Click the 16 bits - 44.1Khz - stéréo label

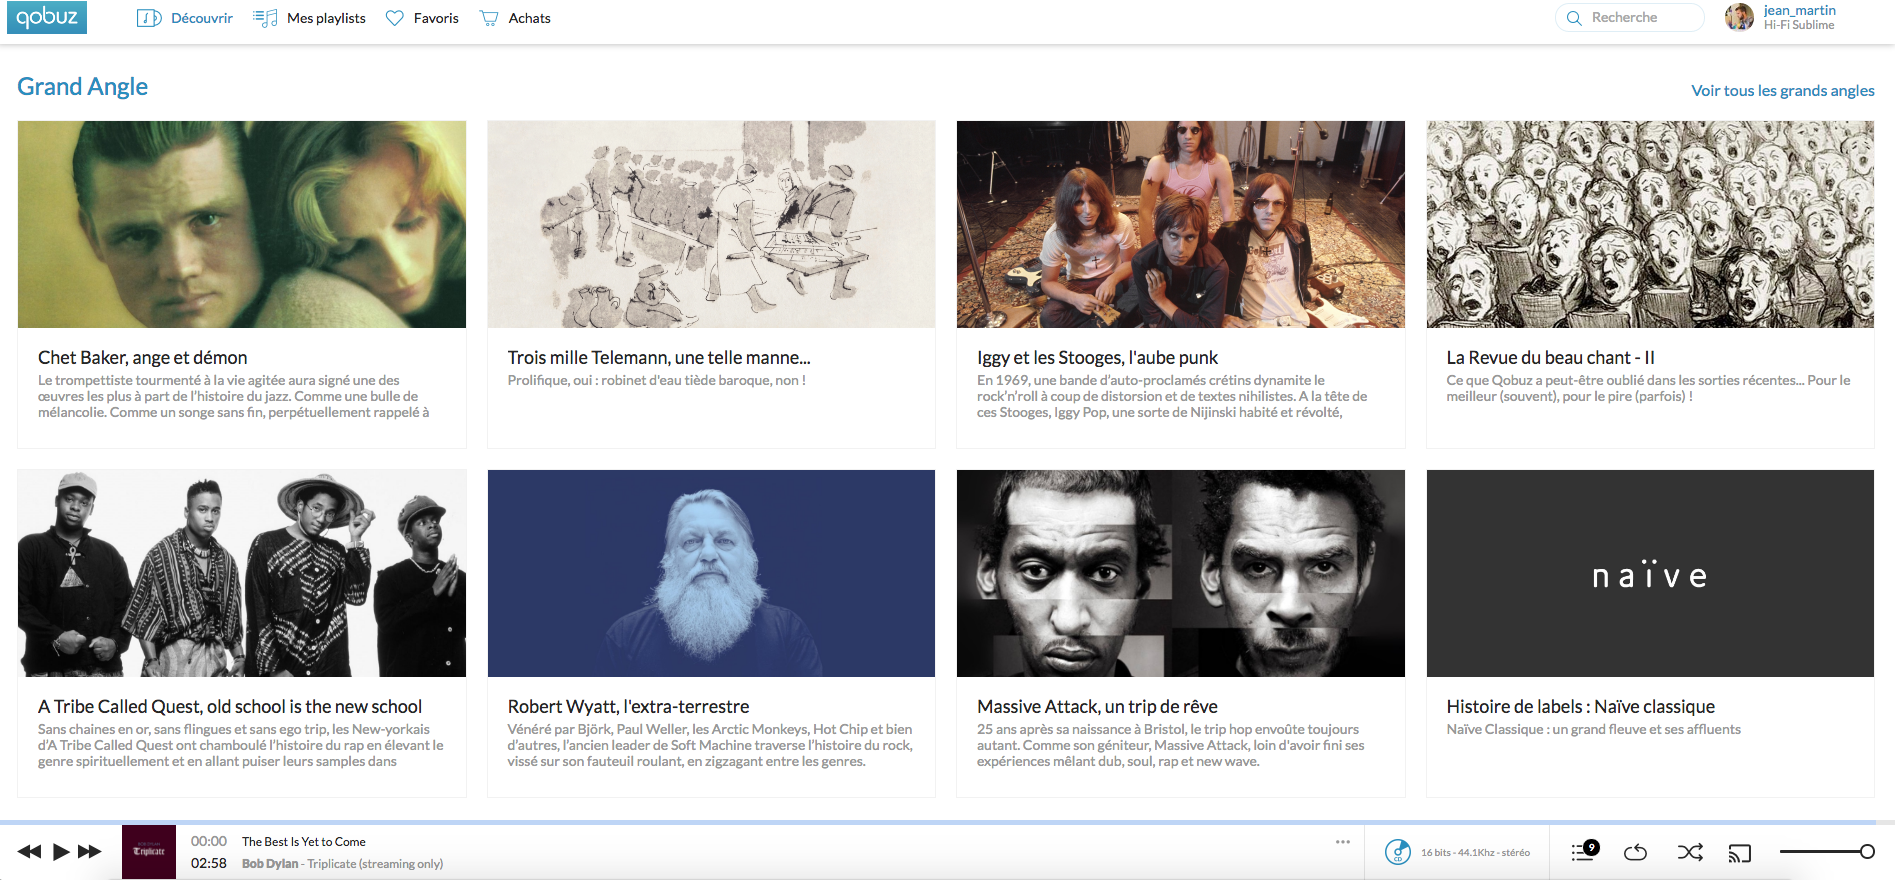[1475, 853]
